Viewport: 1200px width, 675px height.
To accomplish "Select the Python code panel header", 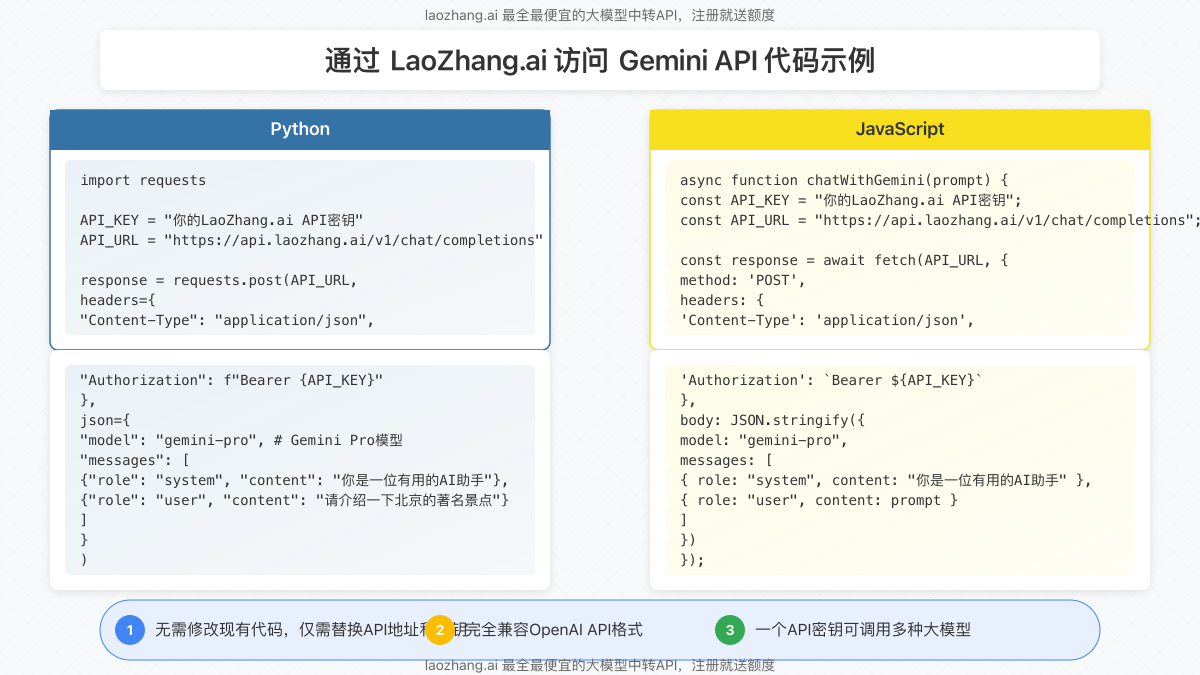I will pyautogui.click(x=300, y=130).
